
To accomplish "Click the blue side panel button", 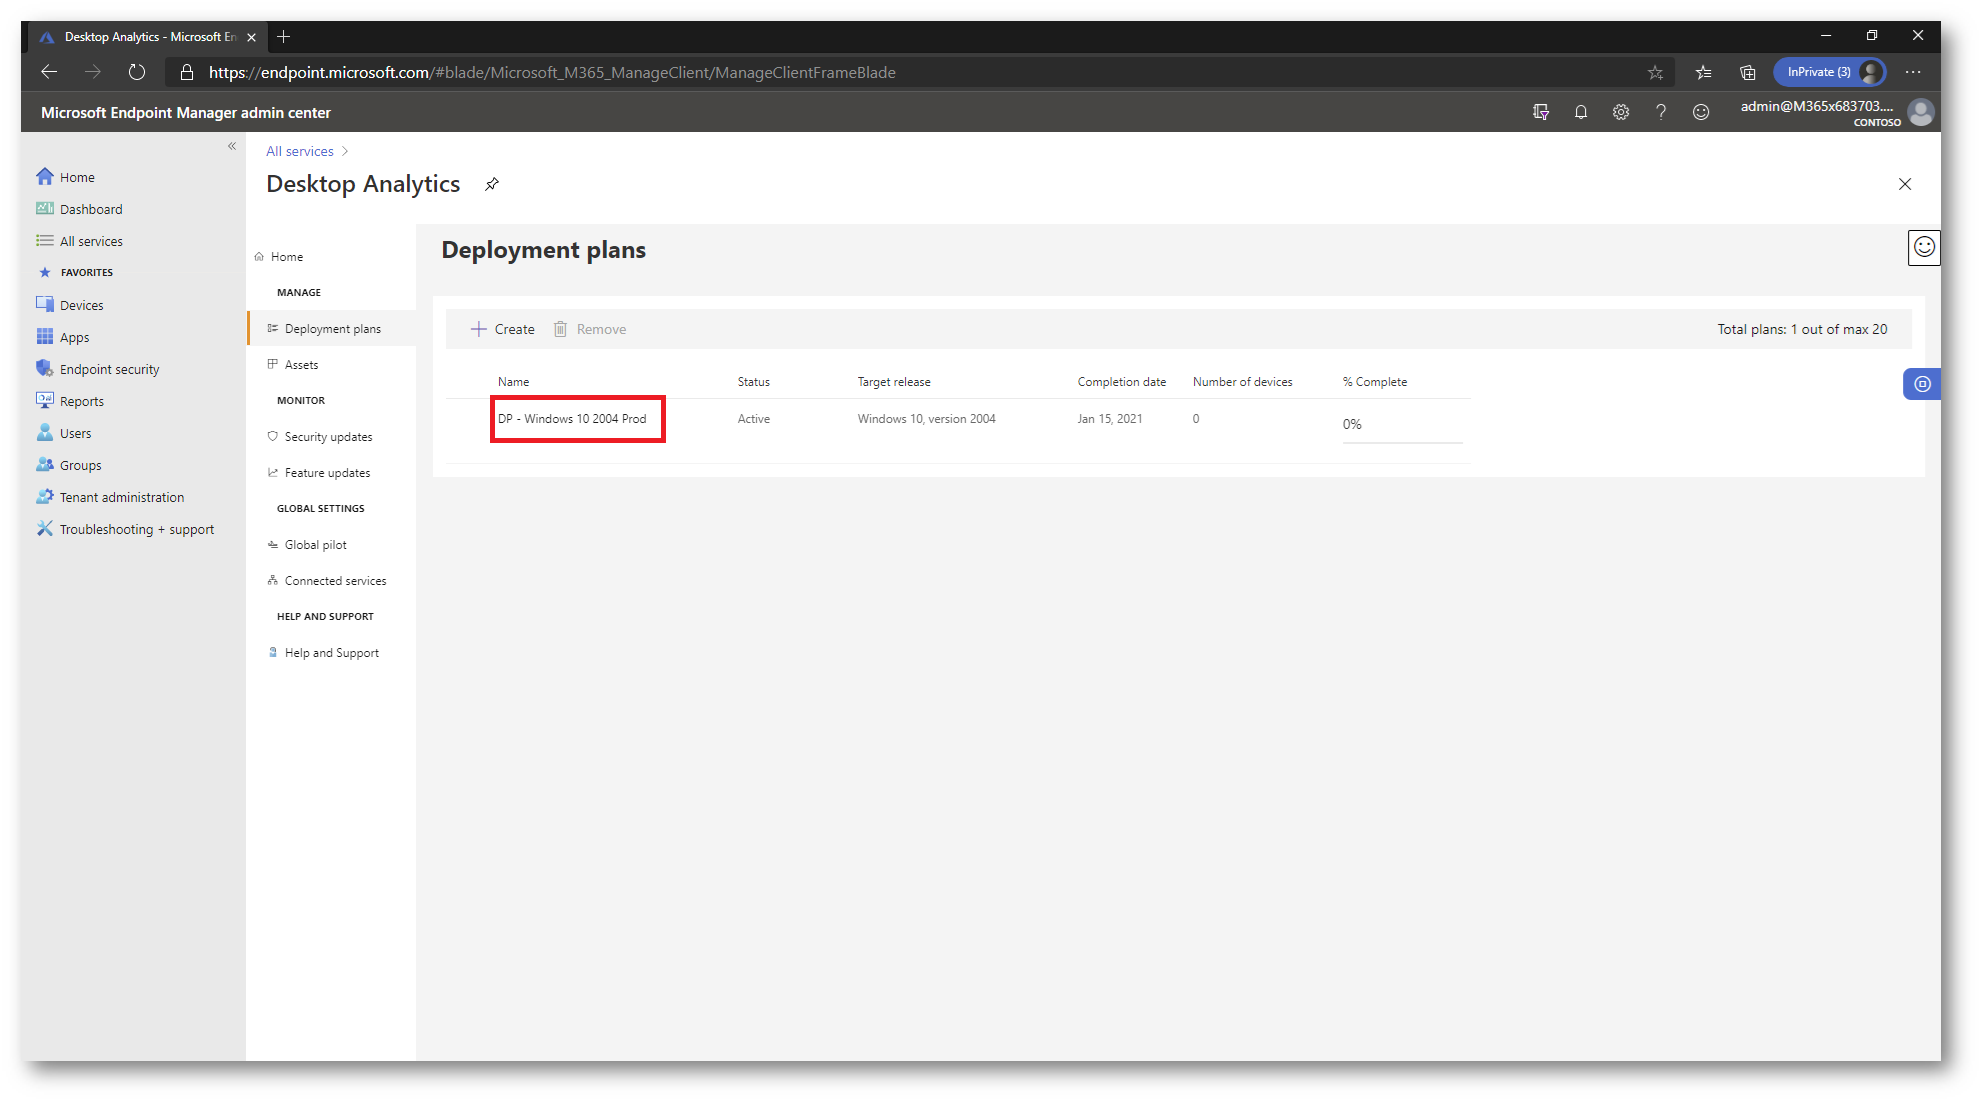I will click(x=1922, y=384).
